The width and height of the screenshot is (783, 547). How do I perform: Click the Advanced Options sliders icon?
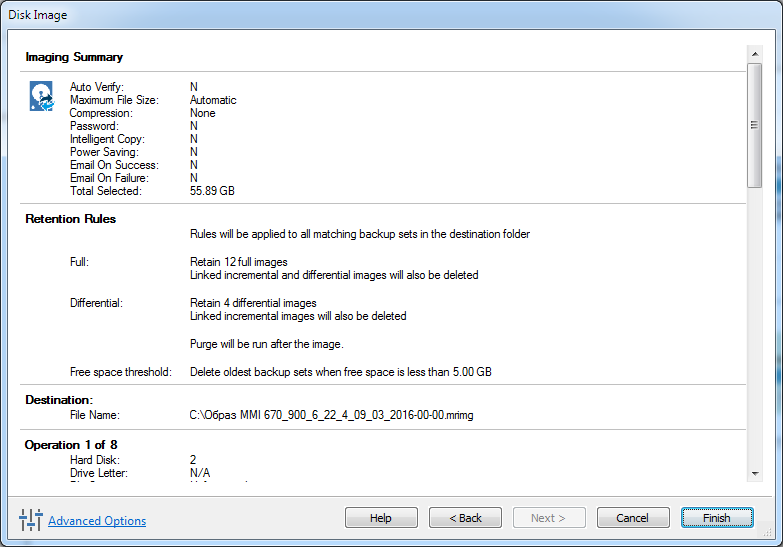pyautogui.click(x=29, y=520)
